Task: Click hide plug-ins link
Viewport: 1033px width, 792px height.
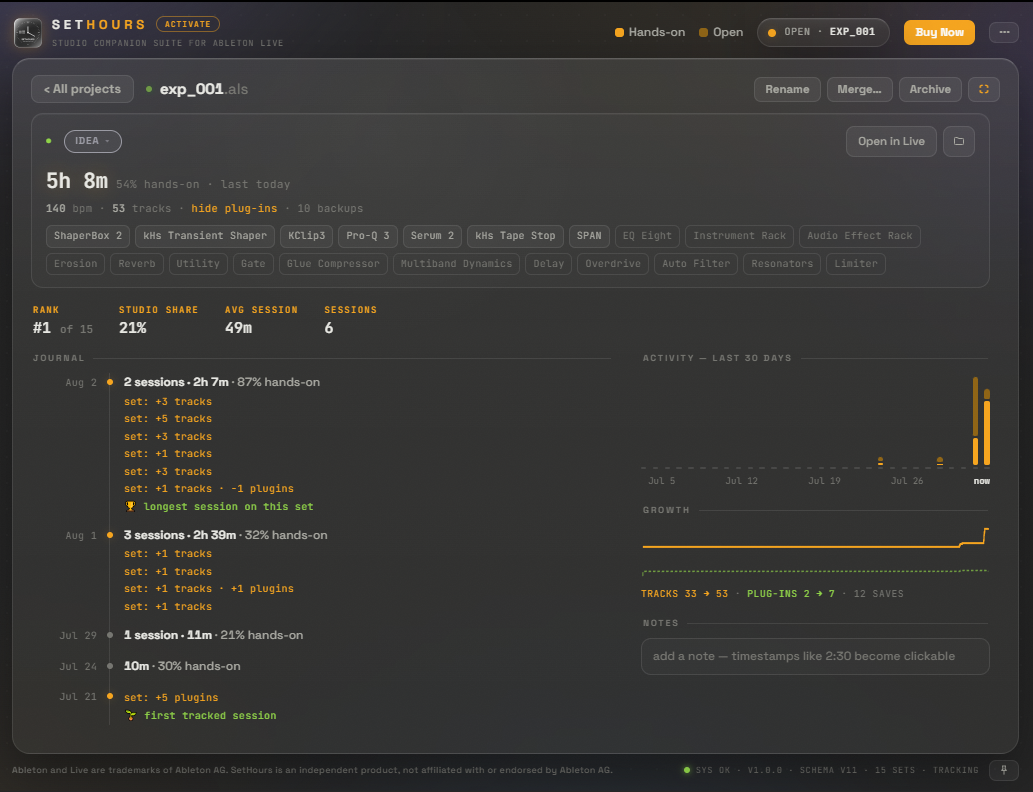Action: 234,208
